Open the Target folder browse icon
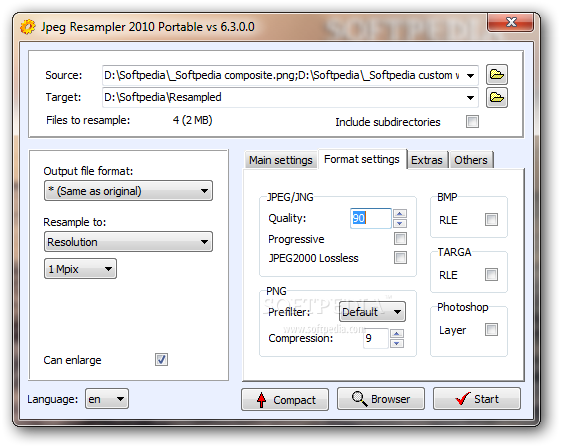Screen dimensions: 561x447 click(497, 97)
